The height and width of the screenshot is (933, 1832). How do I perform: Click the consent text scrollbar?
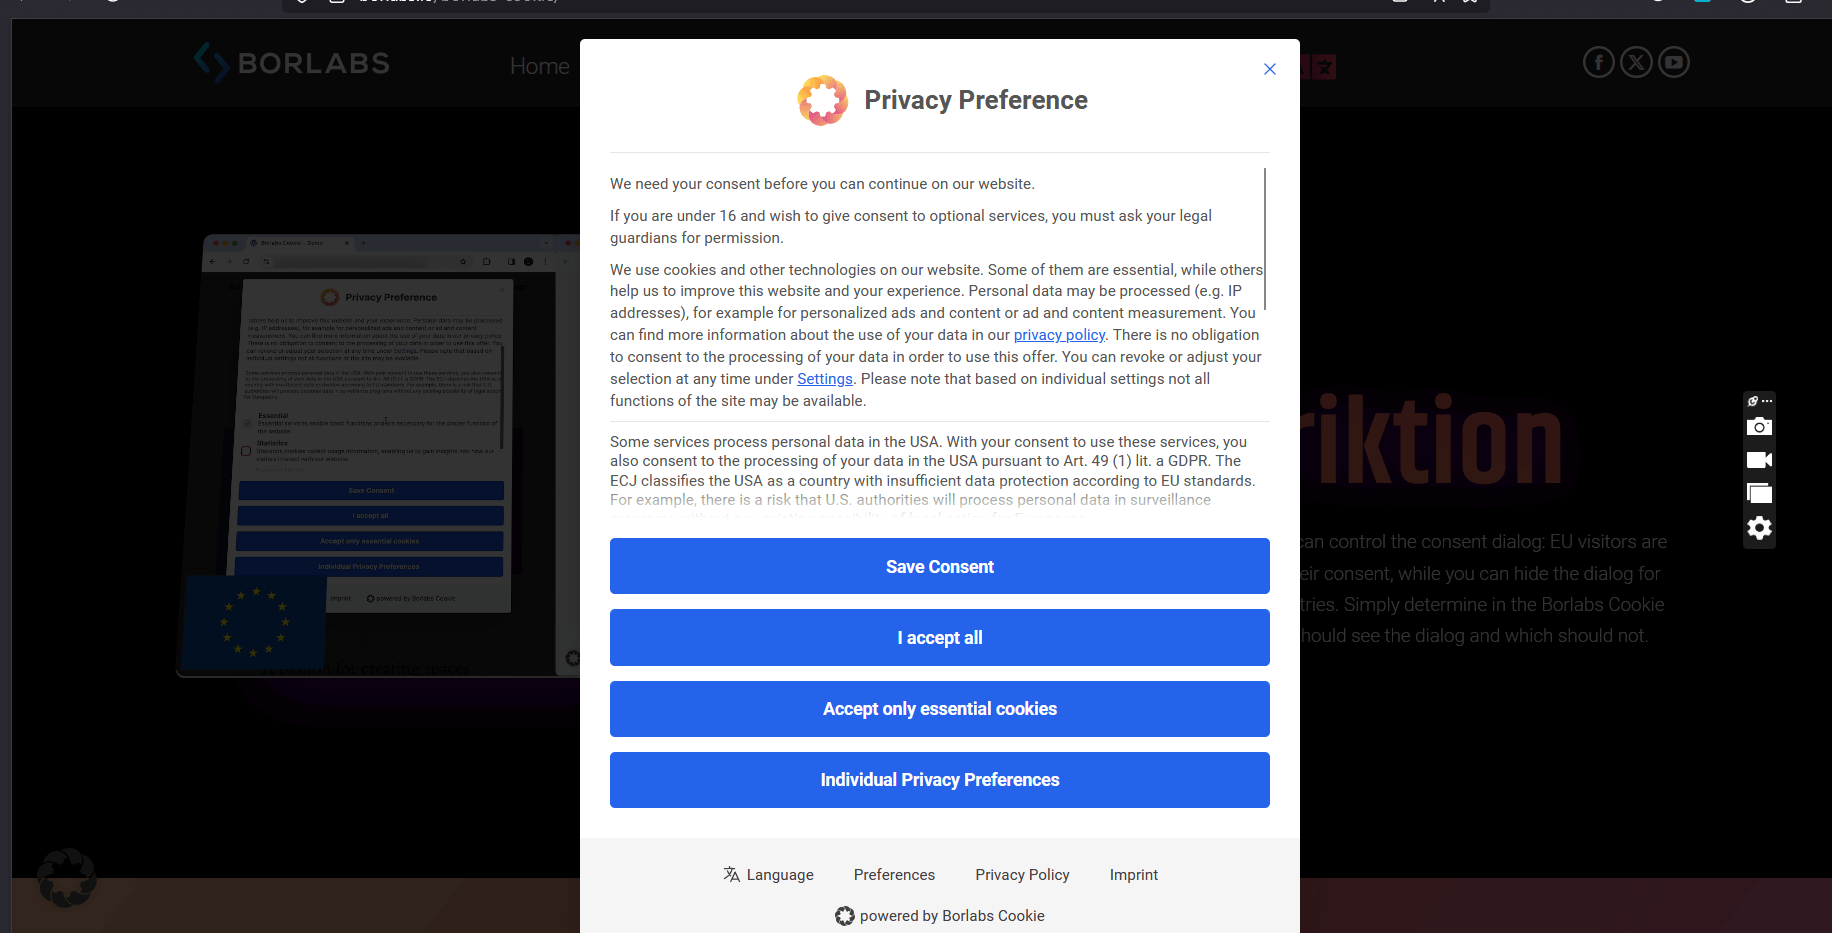tap(1265, 240)
